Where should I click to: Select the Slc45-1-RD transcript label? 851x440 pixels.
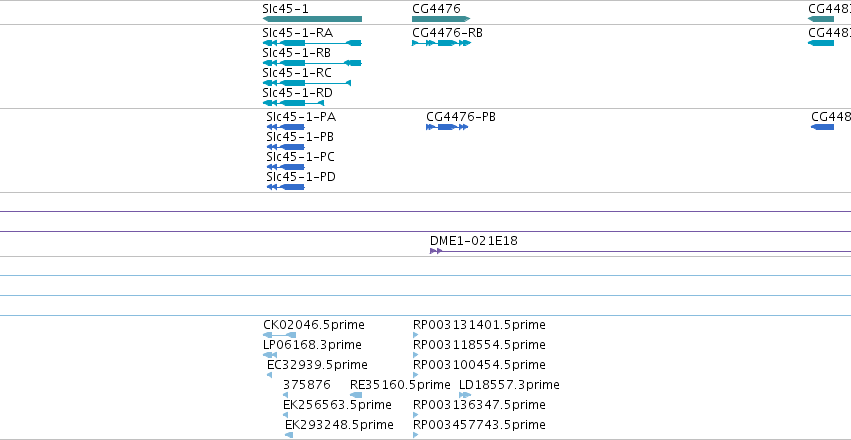[x=297, y=93]
